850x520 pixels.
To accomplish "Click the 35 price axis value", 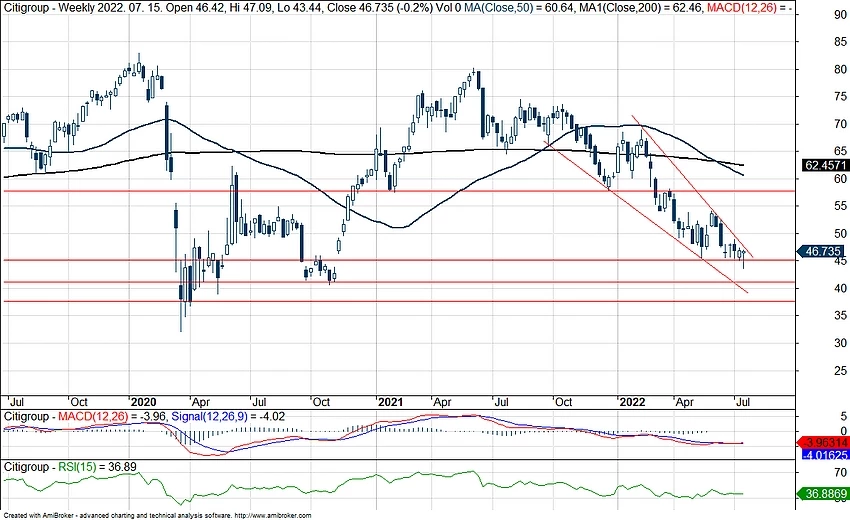I will 840,316.
